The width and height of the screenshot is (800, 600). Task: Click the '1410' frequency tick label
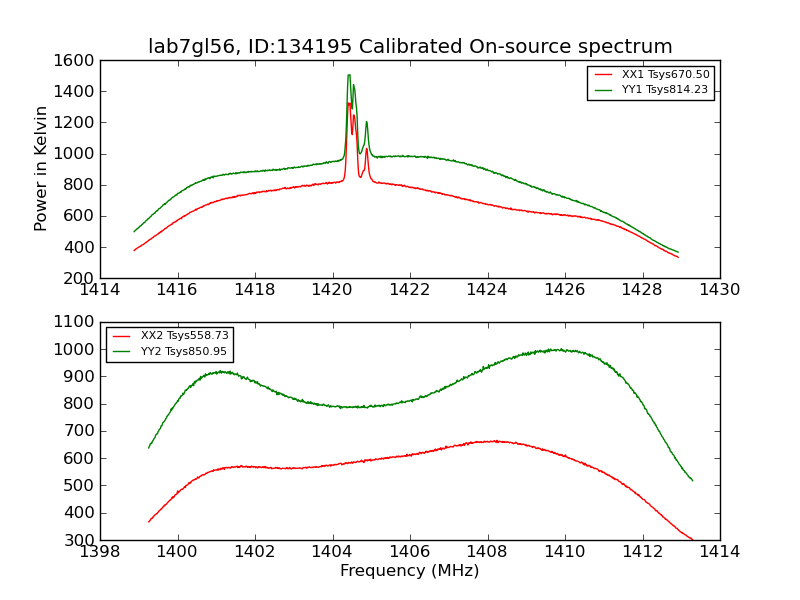565,552
